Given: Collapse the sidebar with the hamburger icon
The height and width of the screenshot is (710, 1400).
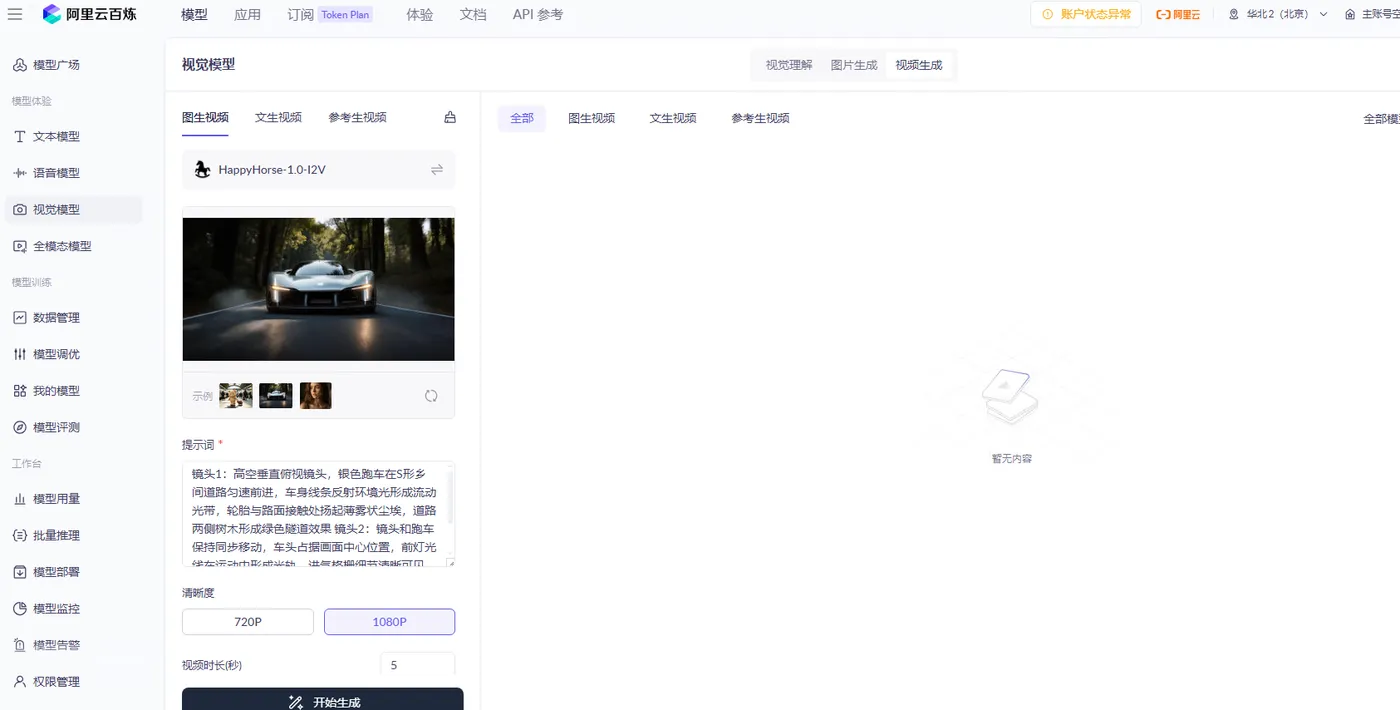Looking at the screenshot, I should coord(15,14).
